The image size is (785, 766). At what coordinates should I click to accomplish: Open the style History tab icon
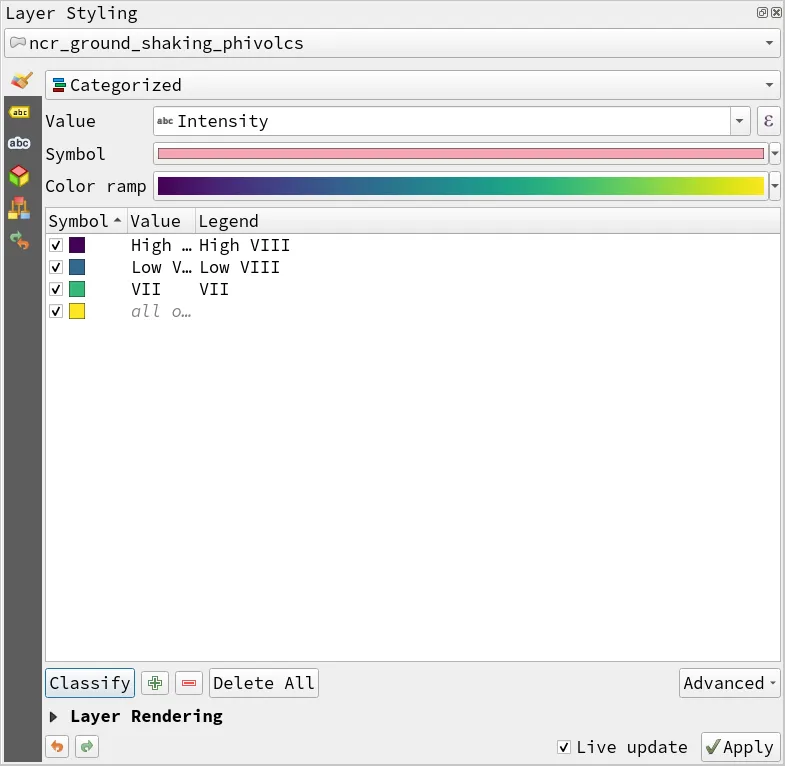pos(19,240)
